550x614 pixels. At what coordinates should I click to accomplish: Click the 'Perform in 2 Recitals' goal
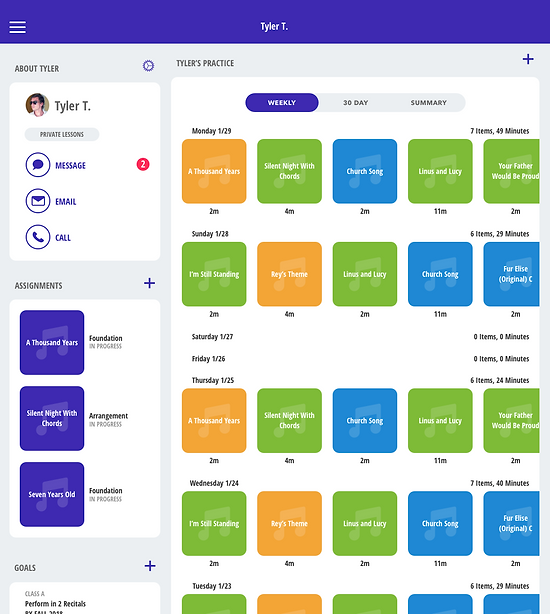pos(55,603)
